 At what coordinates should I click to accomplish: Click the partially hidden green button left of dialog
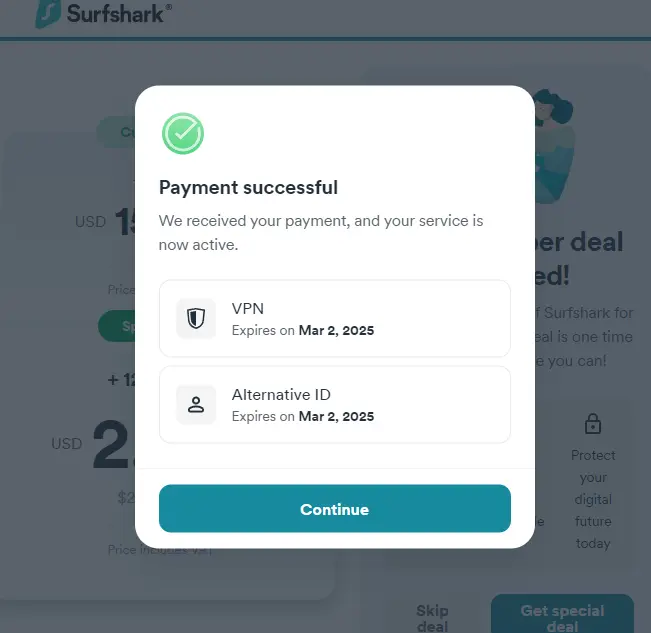click(x=117, y=326)
